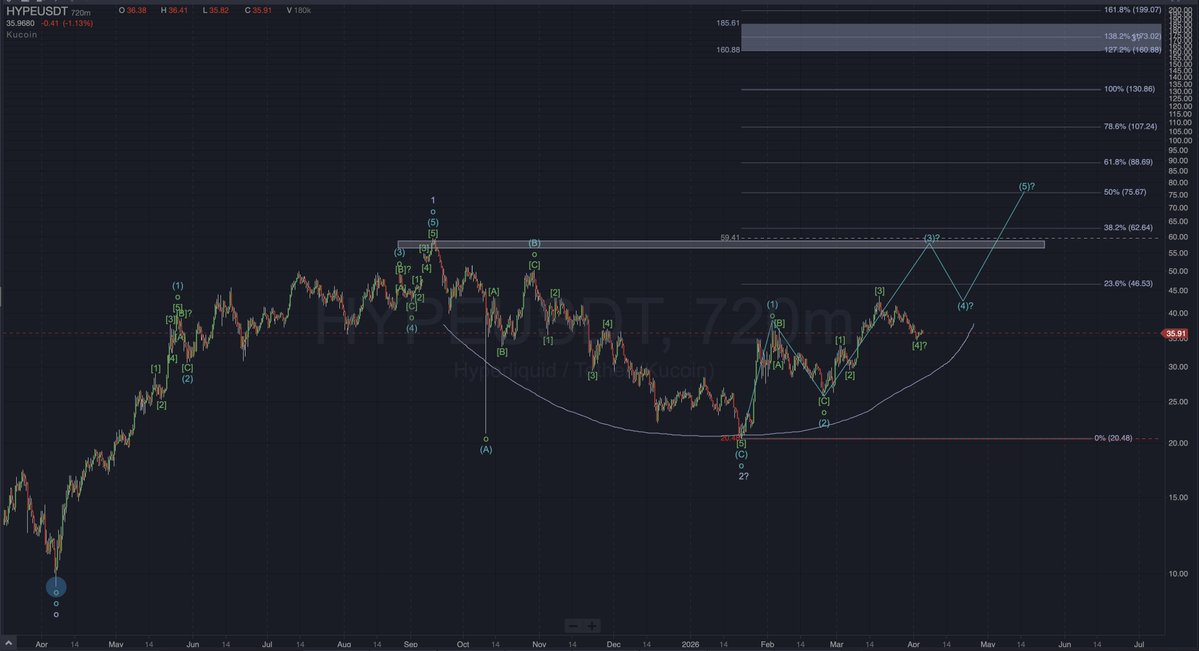Click the Open value 36.38
Image resolution: width=1199 pixels, height=651 pixels.
point(136,11)
